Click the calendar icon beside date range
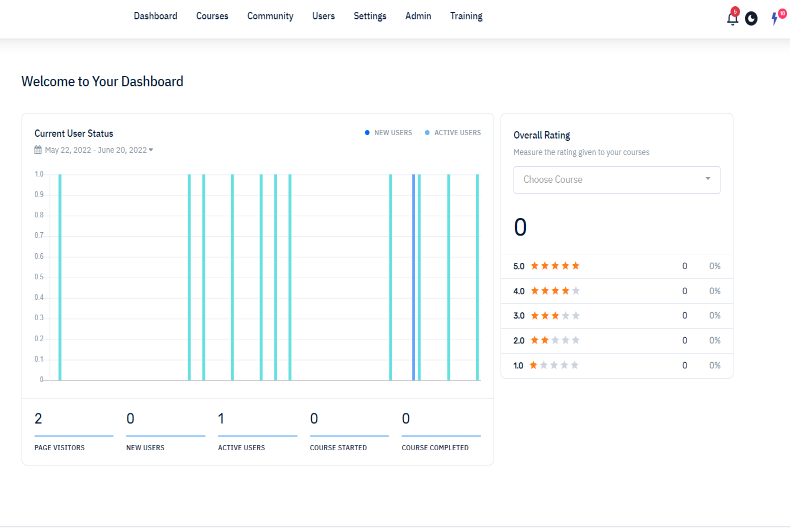 (x=38, y=150)
